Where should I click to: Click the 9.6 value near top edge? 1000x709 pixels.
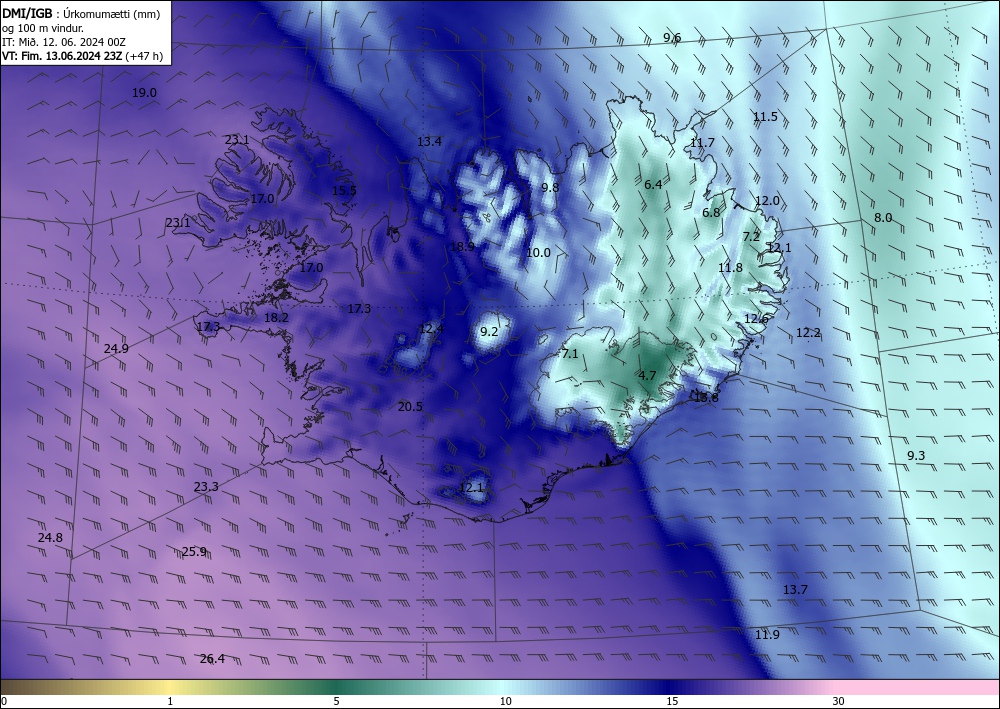click(x=672, y=38)
